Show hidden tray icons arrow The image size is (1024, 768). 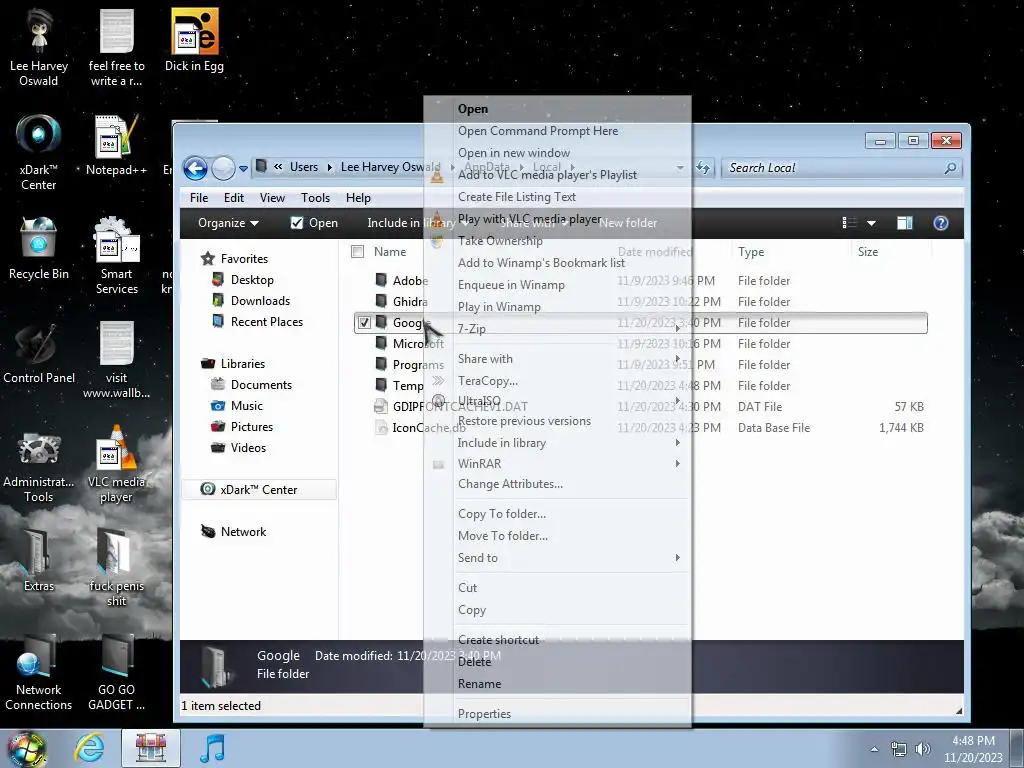874,750
